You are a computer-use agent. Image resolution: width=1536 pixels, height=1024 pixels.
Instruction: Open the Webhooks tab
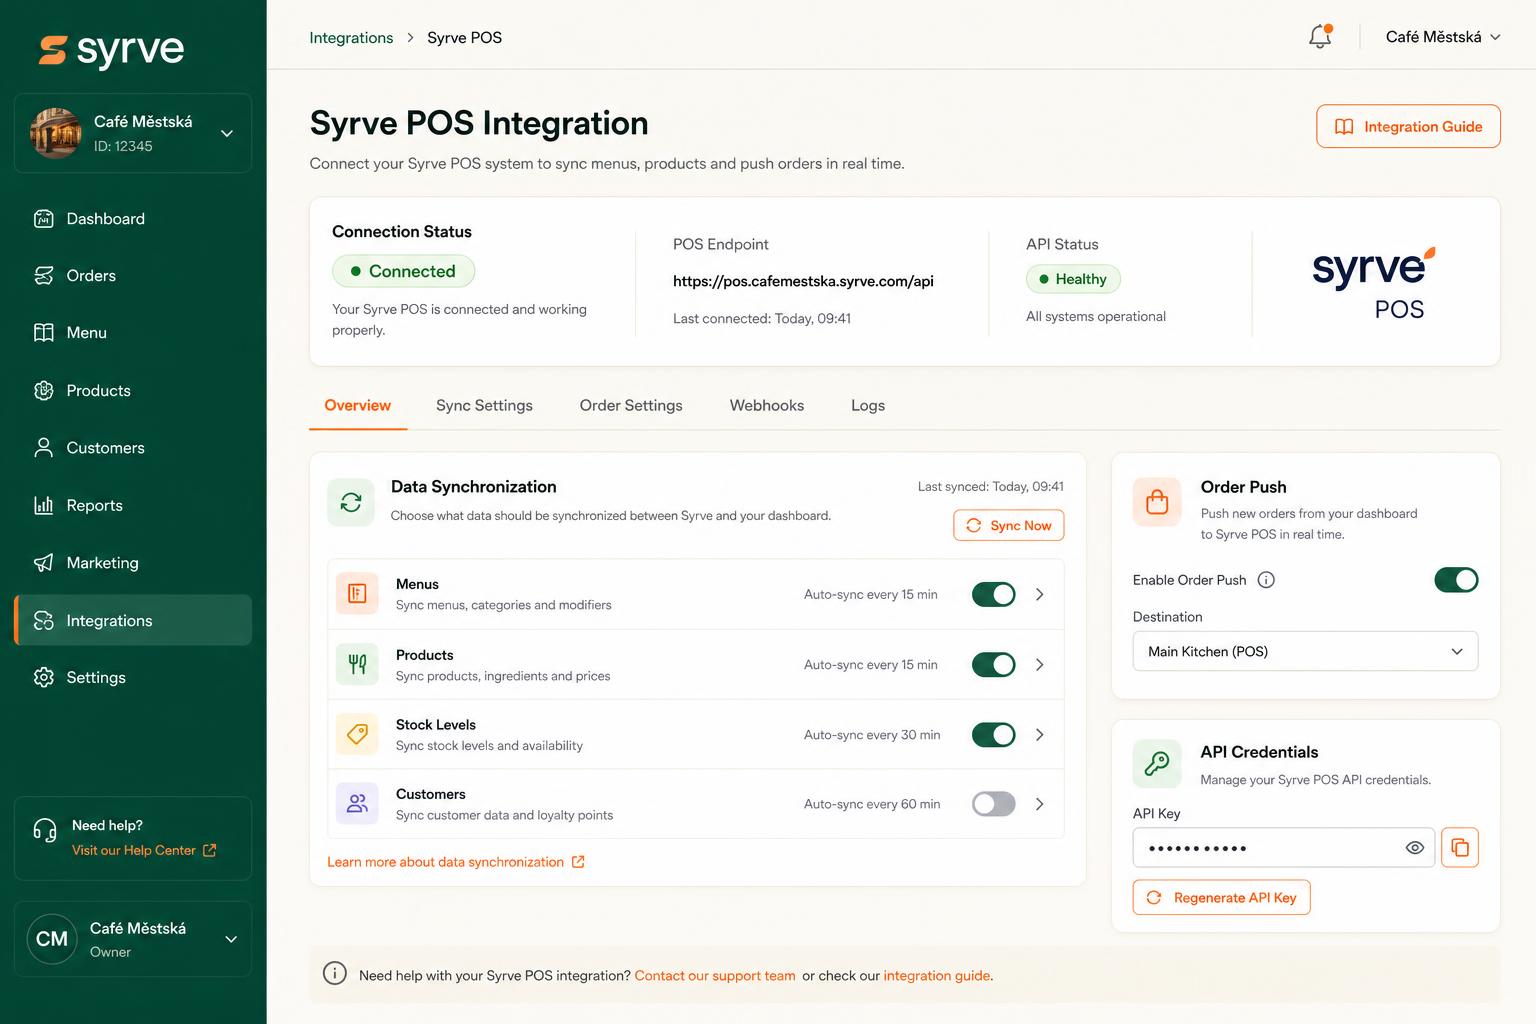pos(767,406)
